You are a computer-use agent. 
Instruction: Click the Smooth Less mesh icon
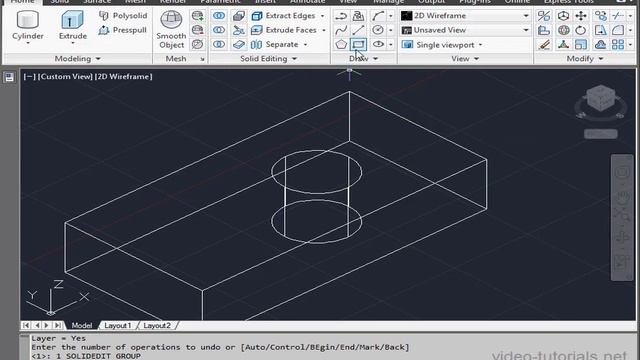tap(198, 30)
